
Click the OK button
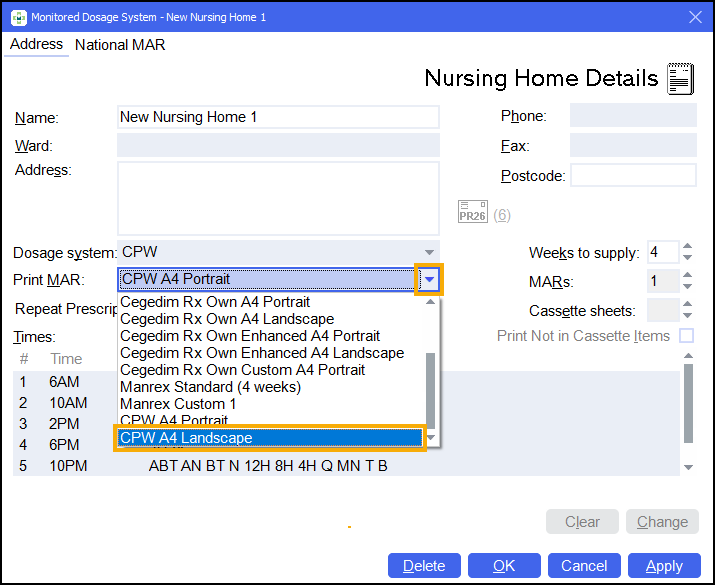click(504, 566)
